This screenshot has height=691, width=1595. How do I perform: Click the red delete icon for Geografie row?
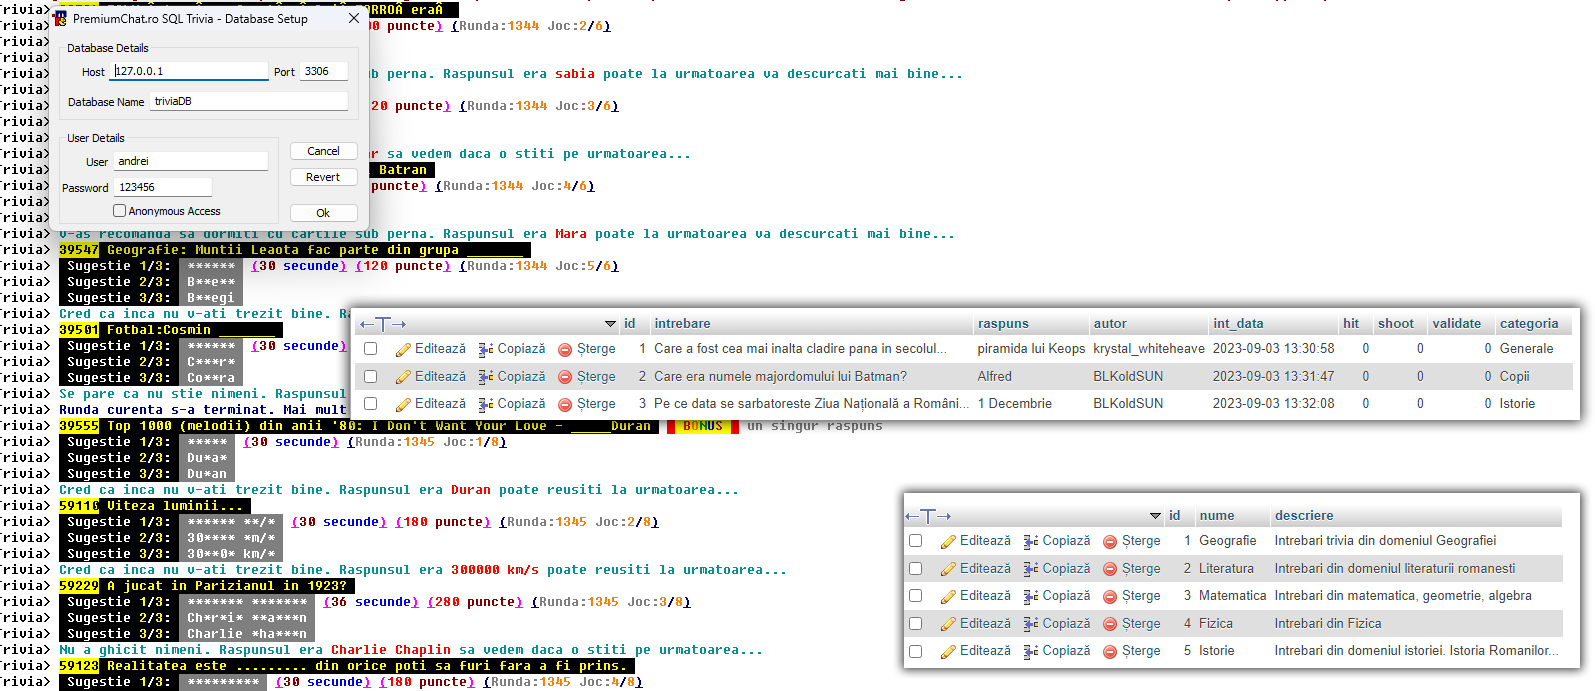point(1110,542)
